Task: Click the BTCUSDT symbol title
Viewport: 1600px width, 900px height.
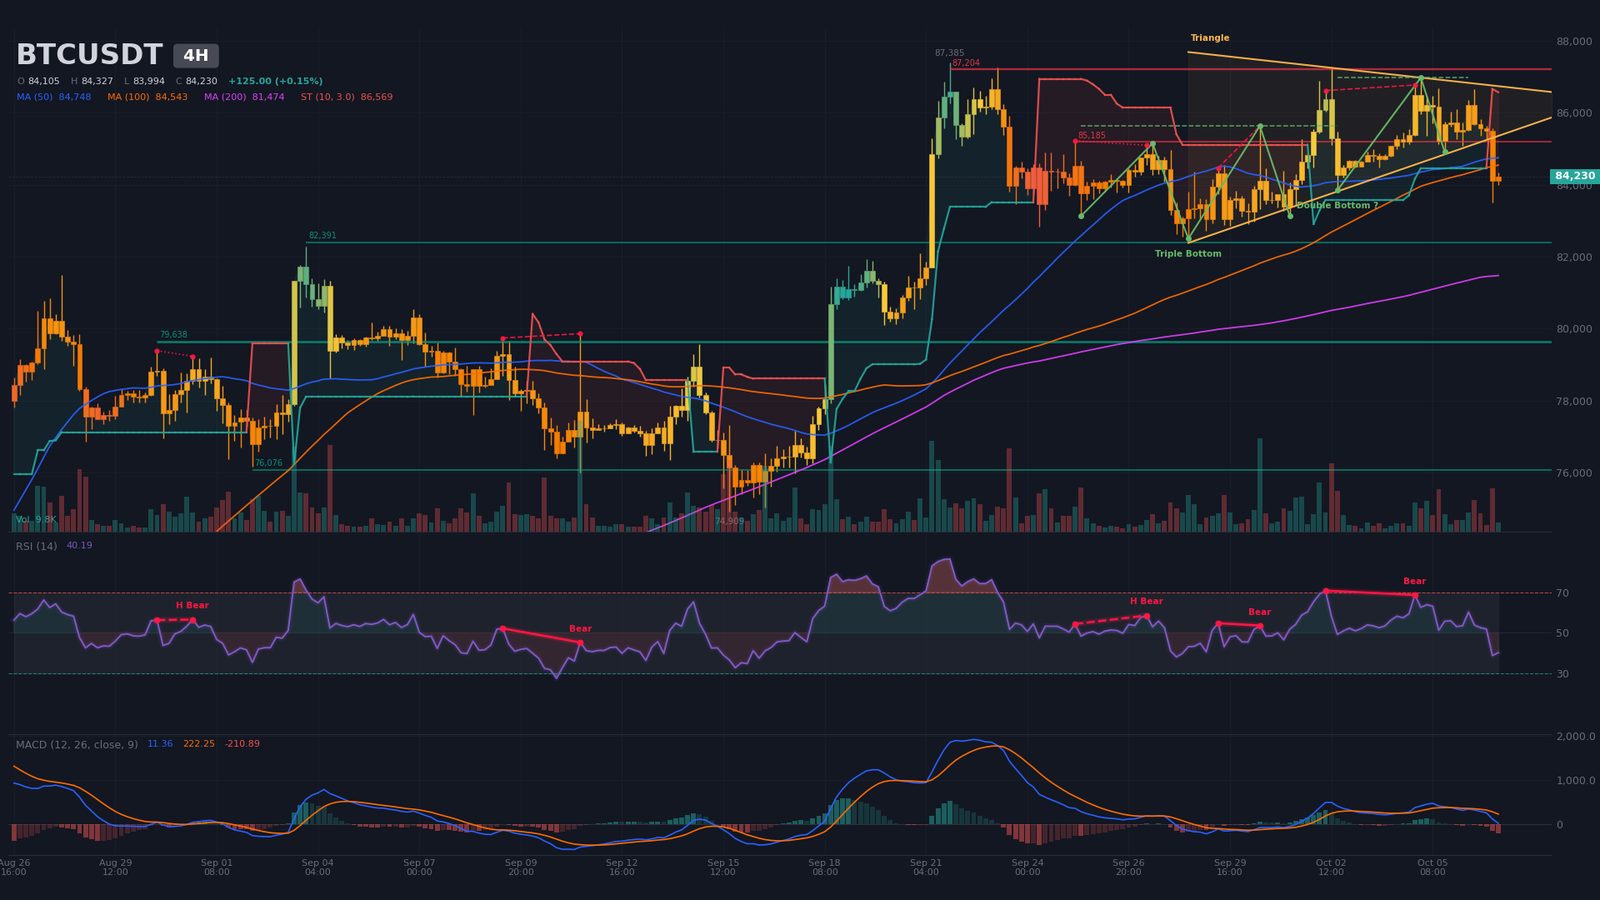Action: click(x=89, y=55)
